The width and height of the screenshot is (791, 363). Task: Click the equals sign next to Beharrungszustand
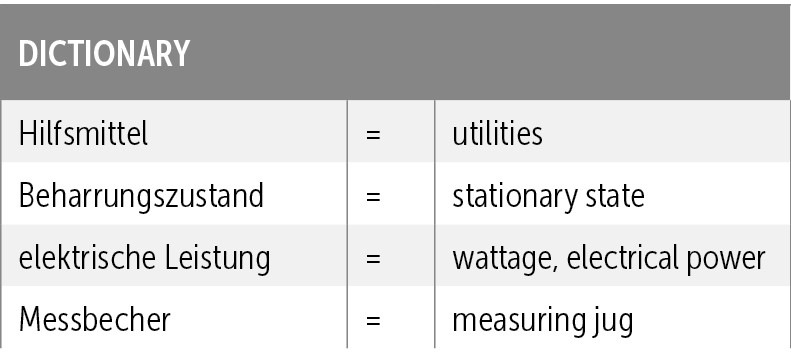coord(373,197)
